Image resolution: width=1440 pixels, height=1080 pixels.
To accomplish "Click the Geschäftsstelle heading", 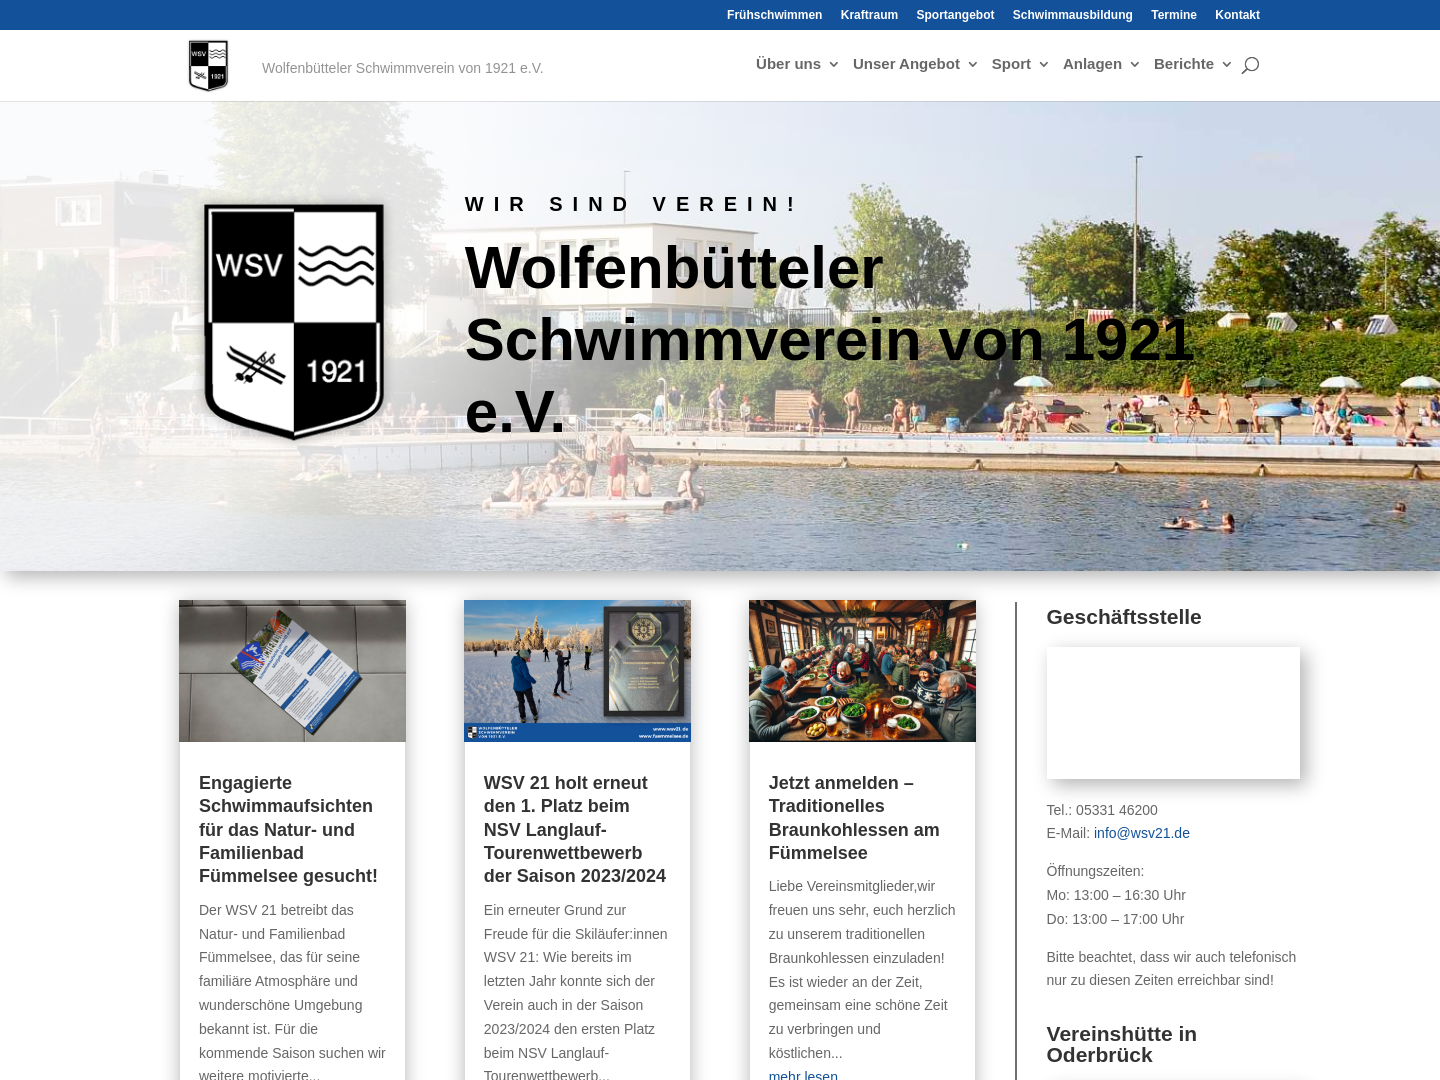I will 1124,617.
